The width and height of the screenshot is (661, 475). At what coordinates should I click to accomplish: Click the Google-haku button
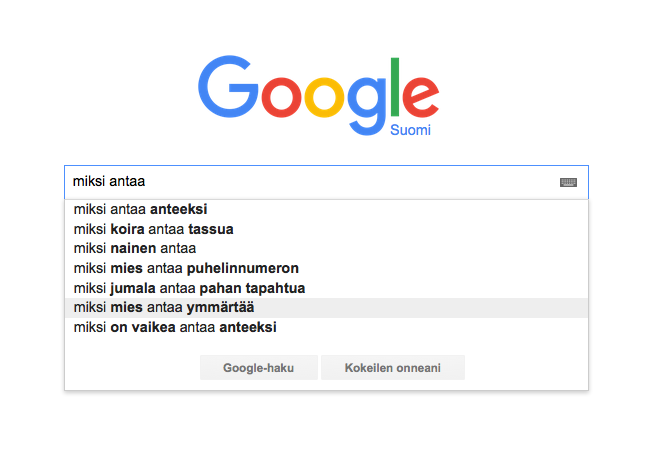tap(259, 368)
